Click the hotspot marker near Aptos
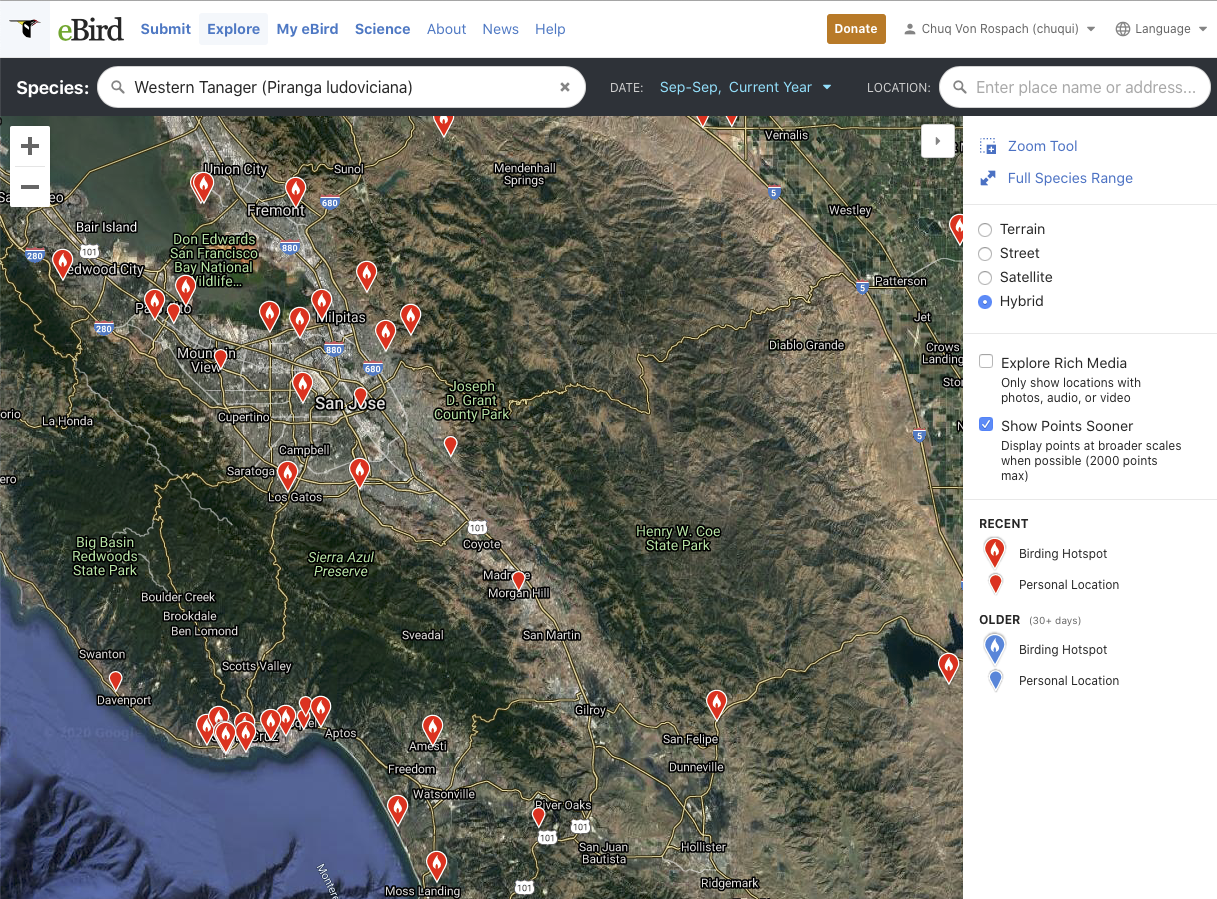Screen dimensions: 1217x899 [320, 710]
